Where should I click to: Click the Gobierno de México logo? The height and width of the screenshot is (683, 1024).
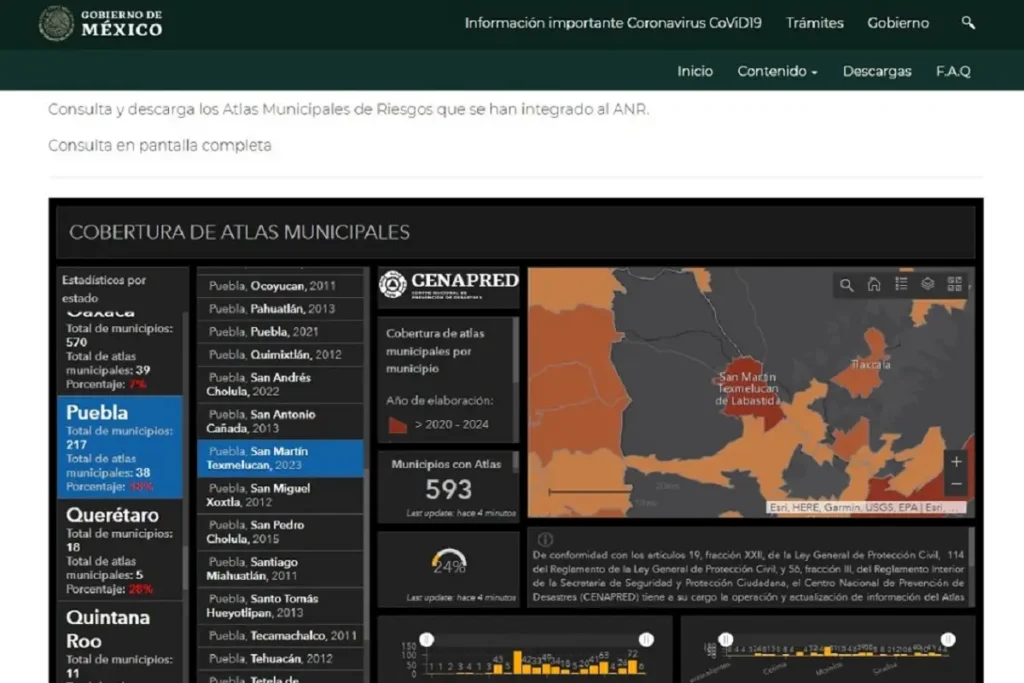pos(100,23)
